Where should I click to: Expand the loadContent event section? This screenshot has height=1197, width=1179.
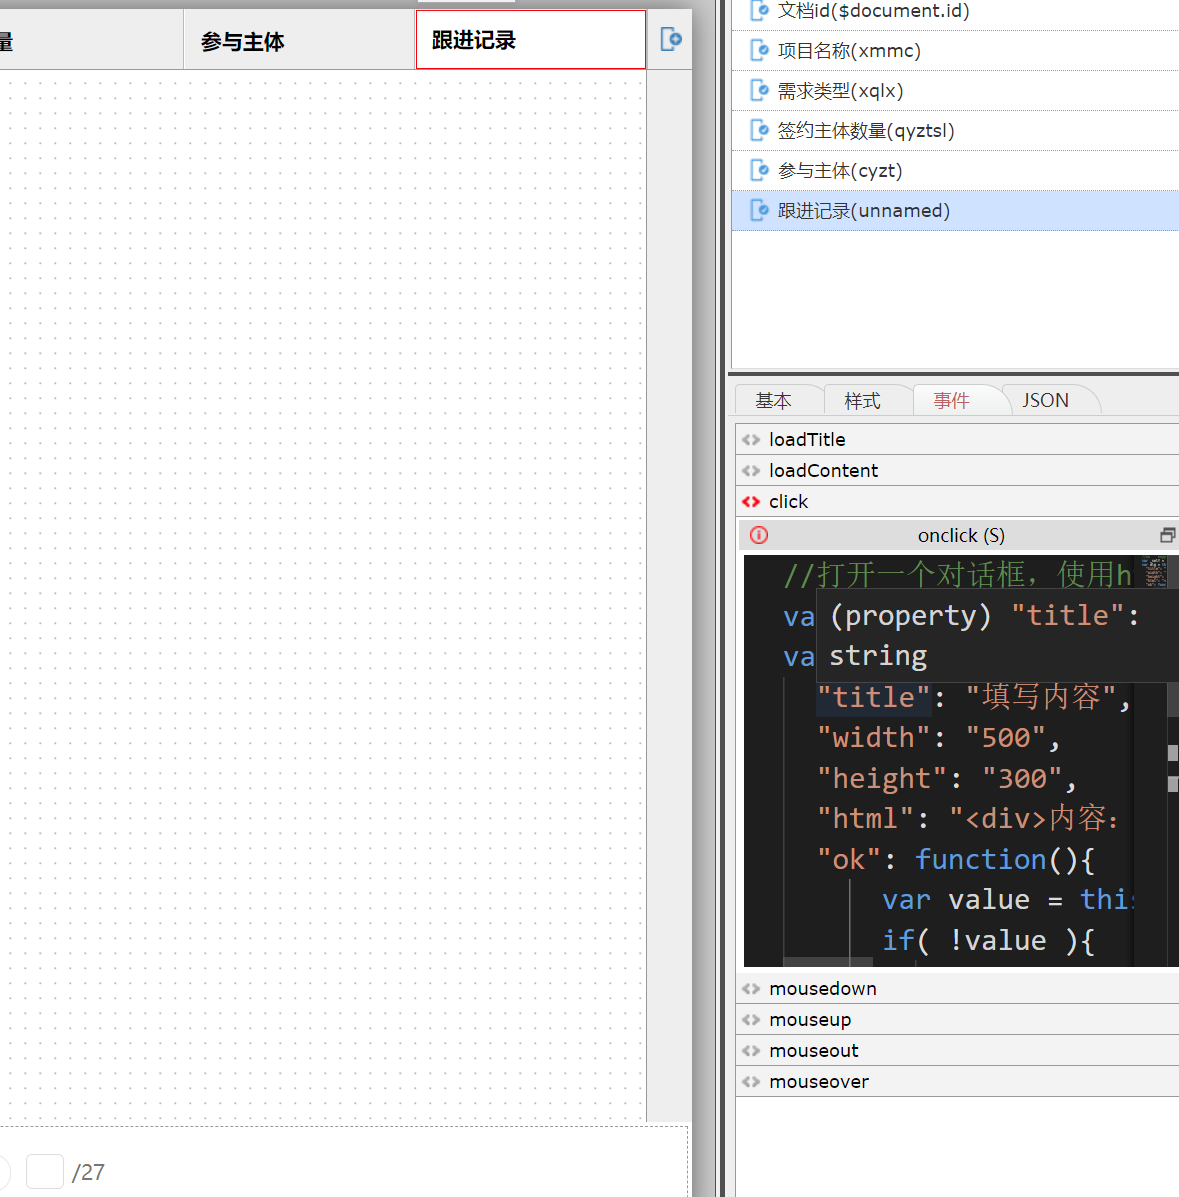point(823,471)
